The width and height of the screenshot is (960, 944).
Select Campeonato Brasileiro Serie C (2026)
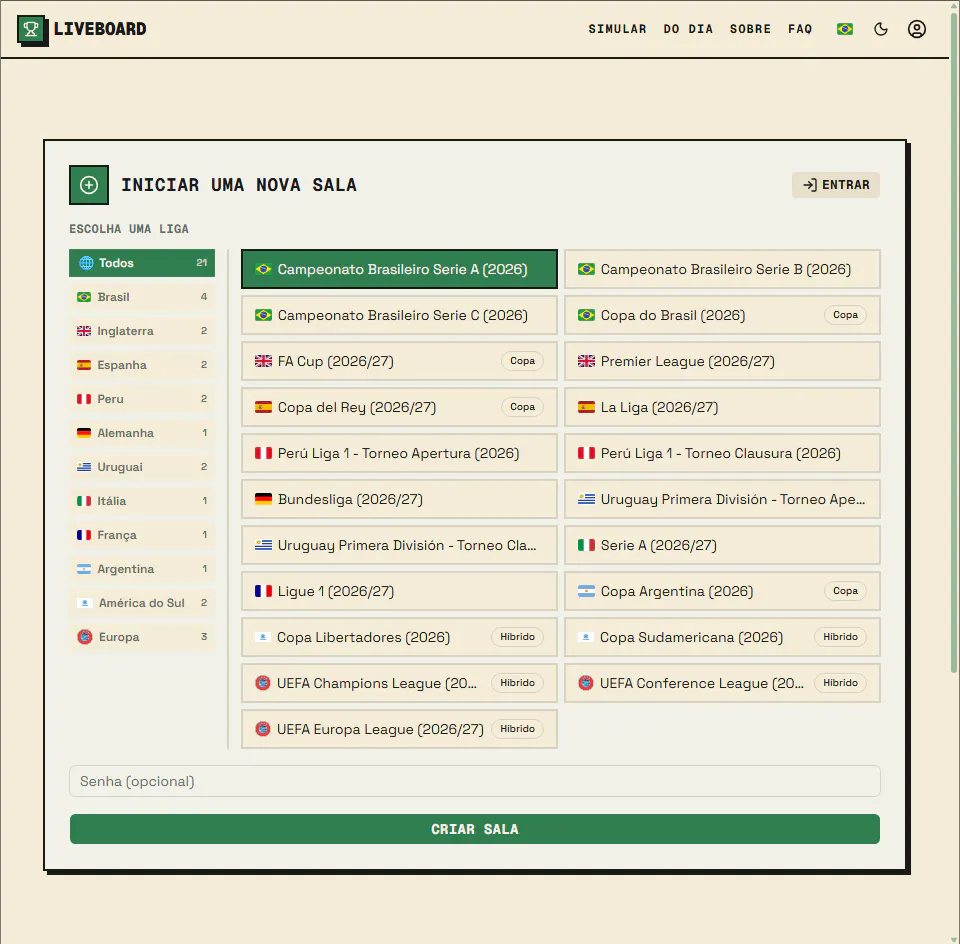[x=399, y=315]
